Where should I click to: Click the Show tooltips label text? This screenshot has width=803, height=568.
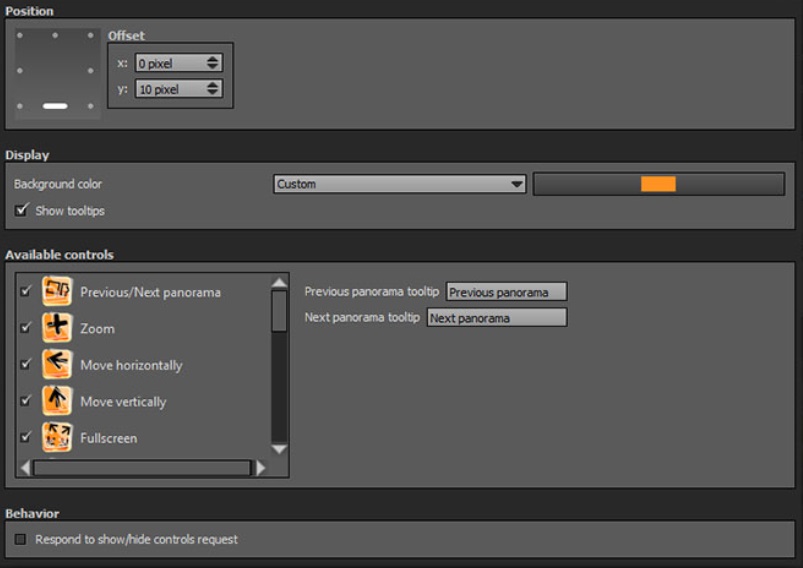tap(70, 211)
